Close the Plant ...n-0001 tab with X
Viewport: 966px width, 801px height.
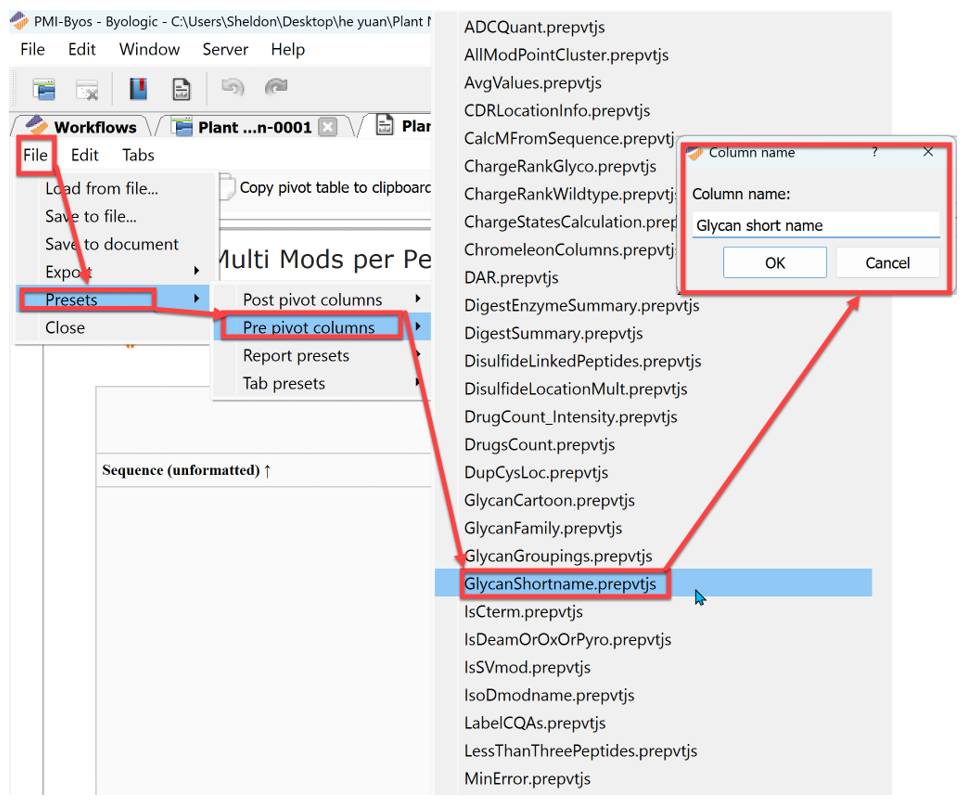(327, 128)
